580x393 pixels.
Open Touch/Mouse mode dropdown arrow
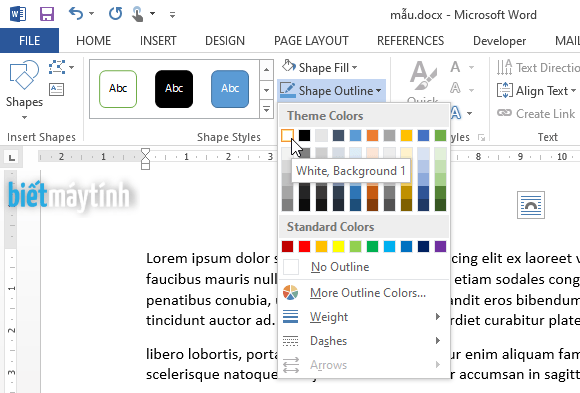tap(152, 14)
